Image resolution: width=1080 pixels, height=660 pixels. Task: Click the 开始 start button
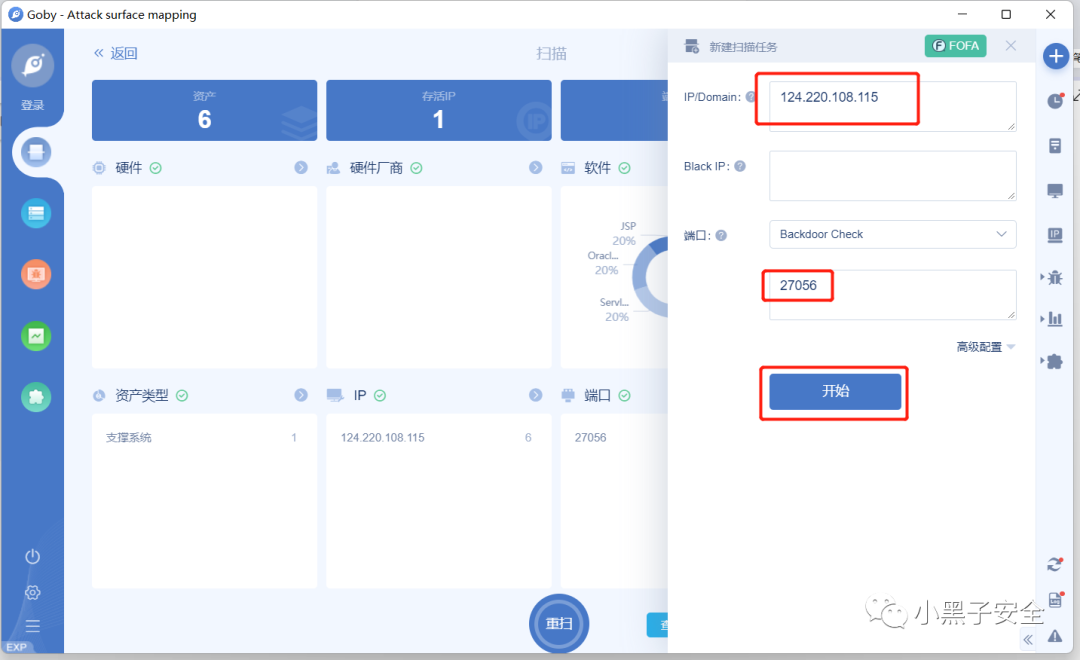coord(835,391)
